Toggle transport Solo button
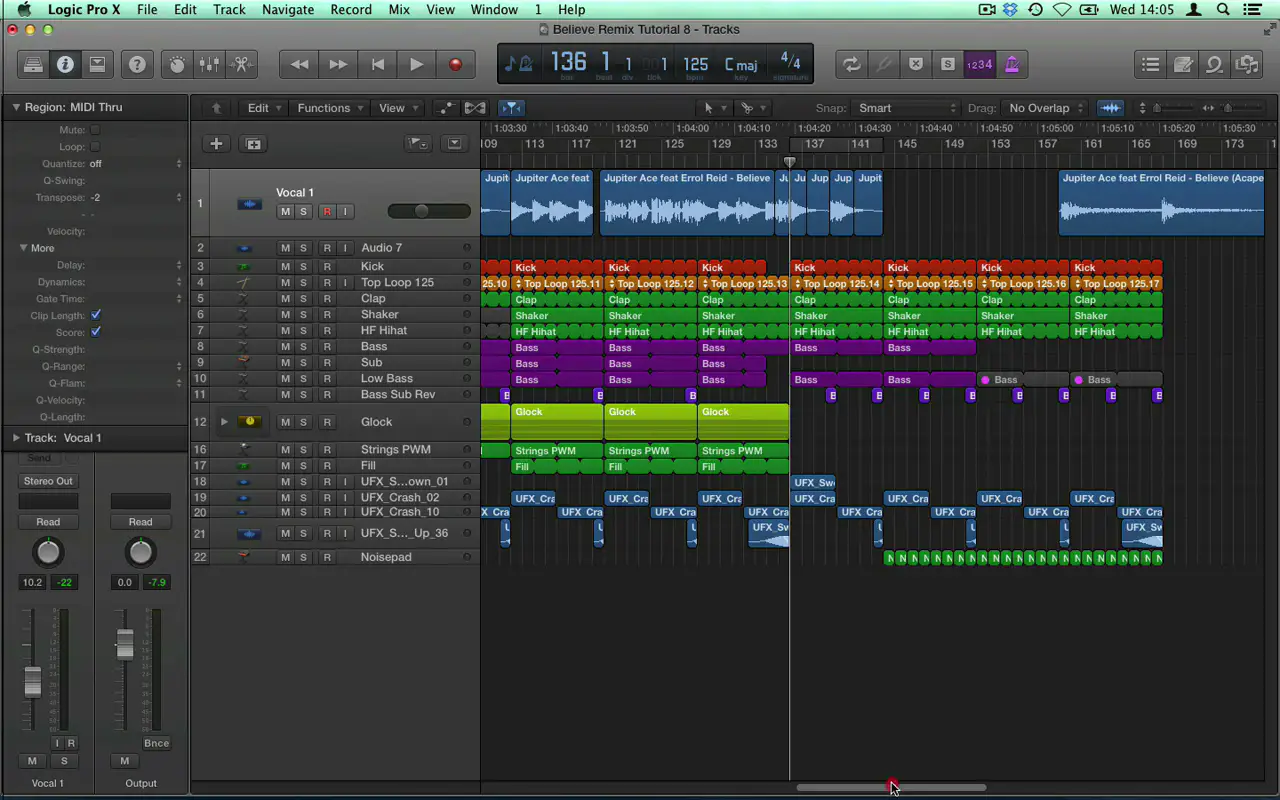Screen dimensions: 1280x800 pos(947,64)
